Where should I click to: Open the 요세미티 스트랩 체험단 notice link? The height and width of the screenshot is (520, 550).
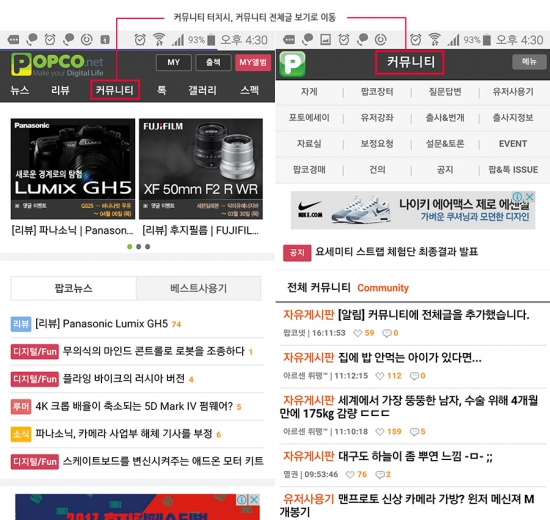pos(396,252)
